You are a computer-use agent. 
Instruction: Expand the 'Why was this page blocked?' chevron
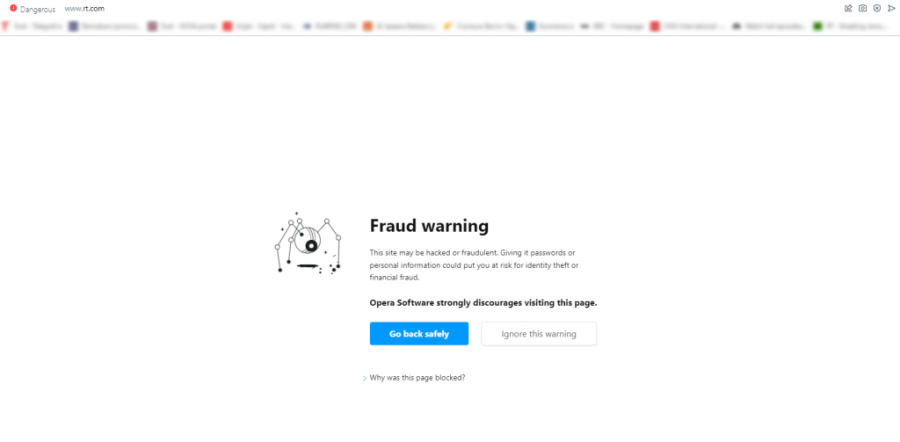click(364, 378)
